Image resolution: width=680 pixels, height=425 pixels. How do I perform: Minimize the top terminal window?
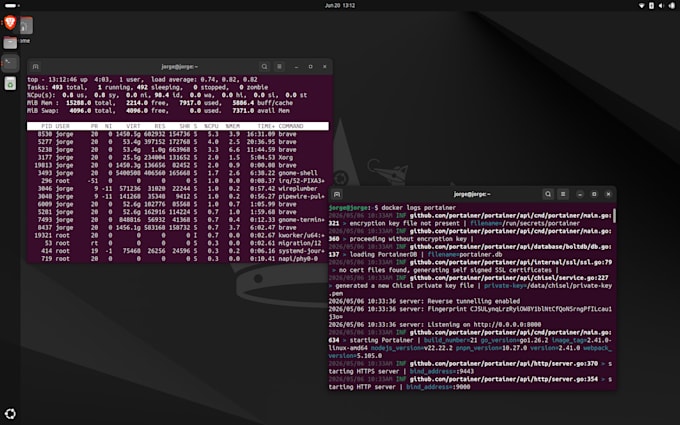pos(296,67)
